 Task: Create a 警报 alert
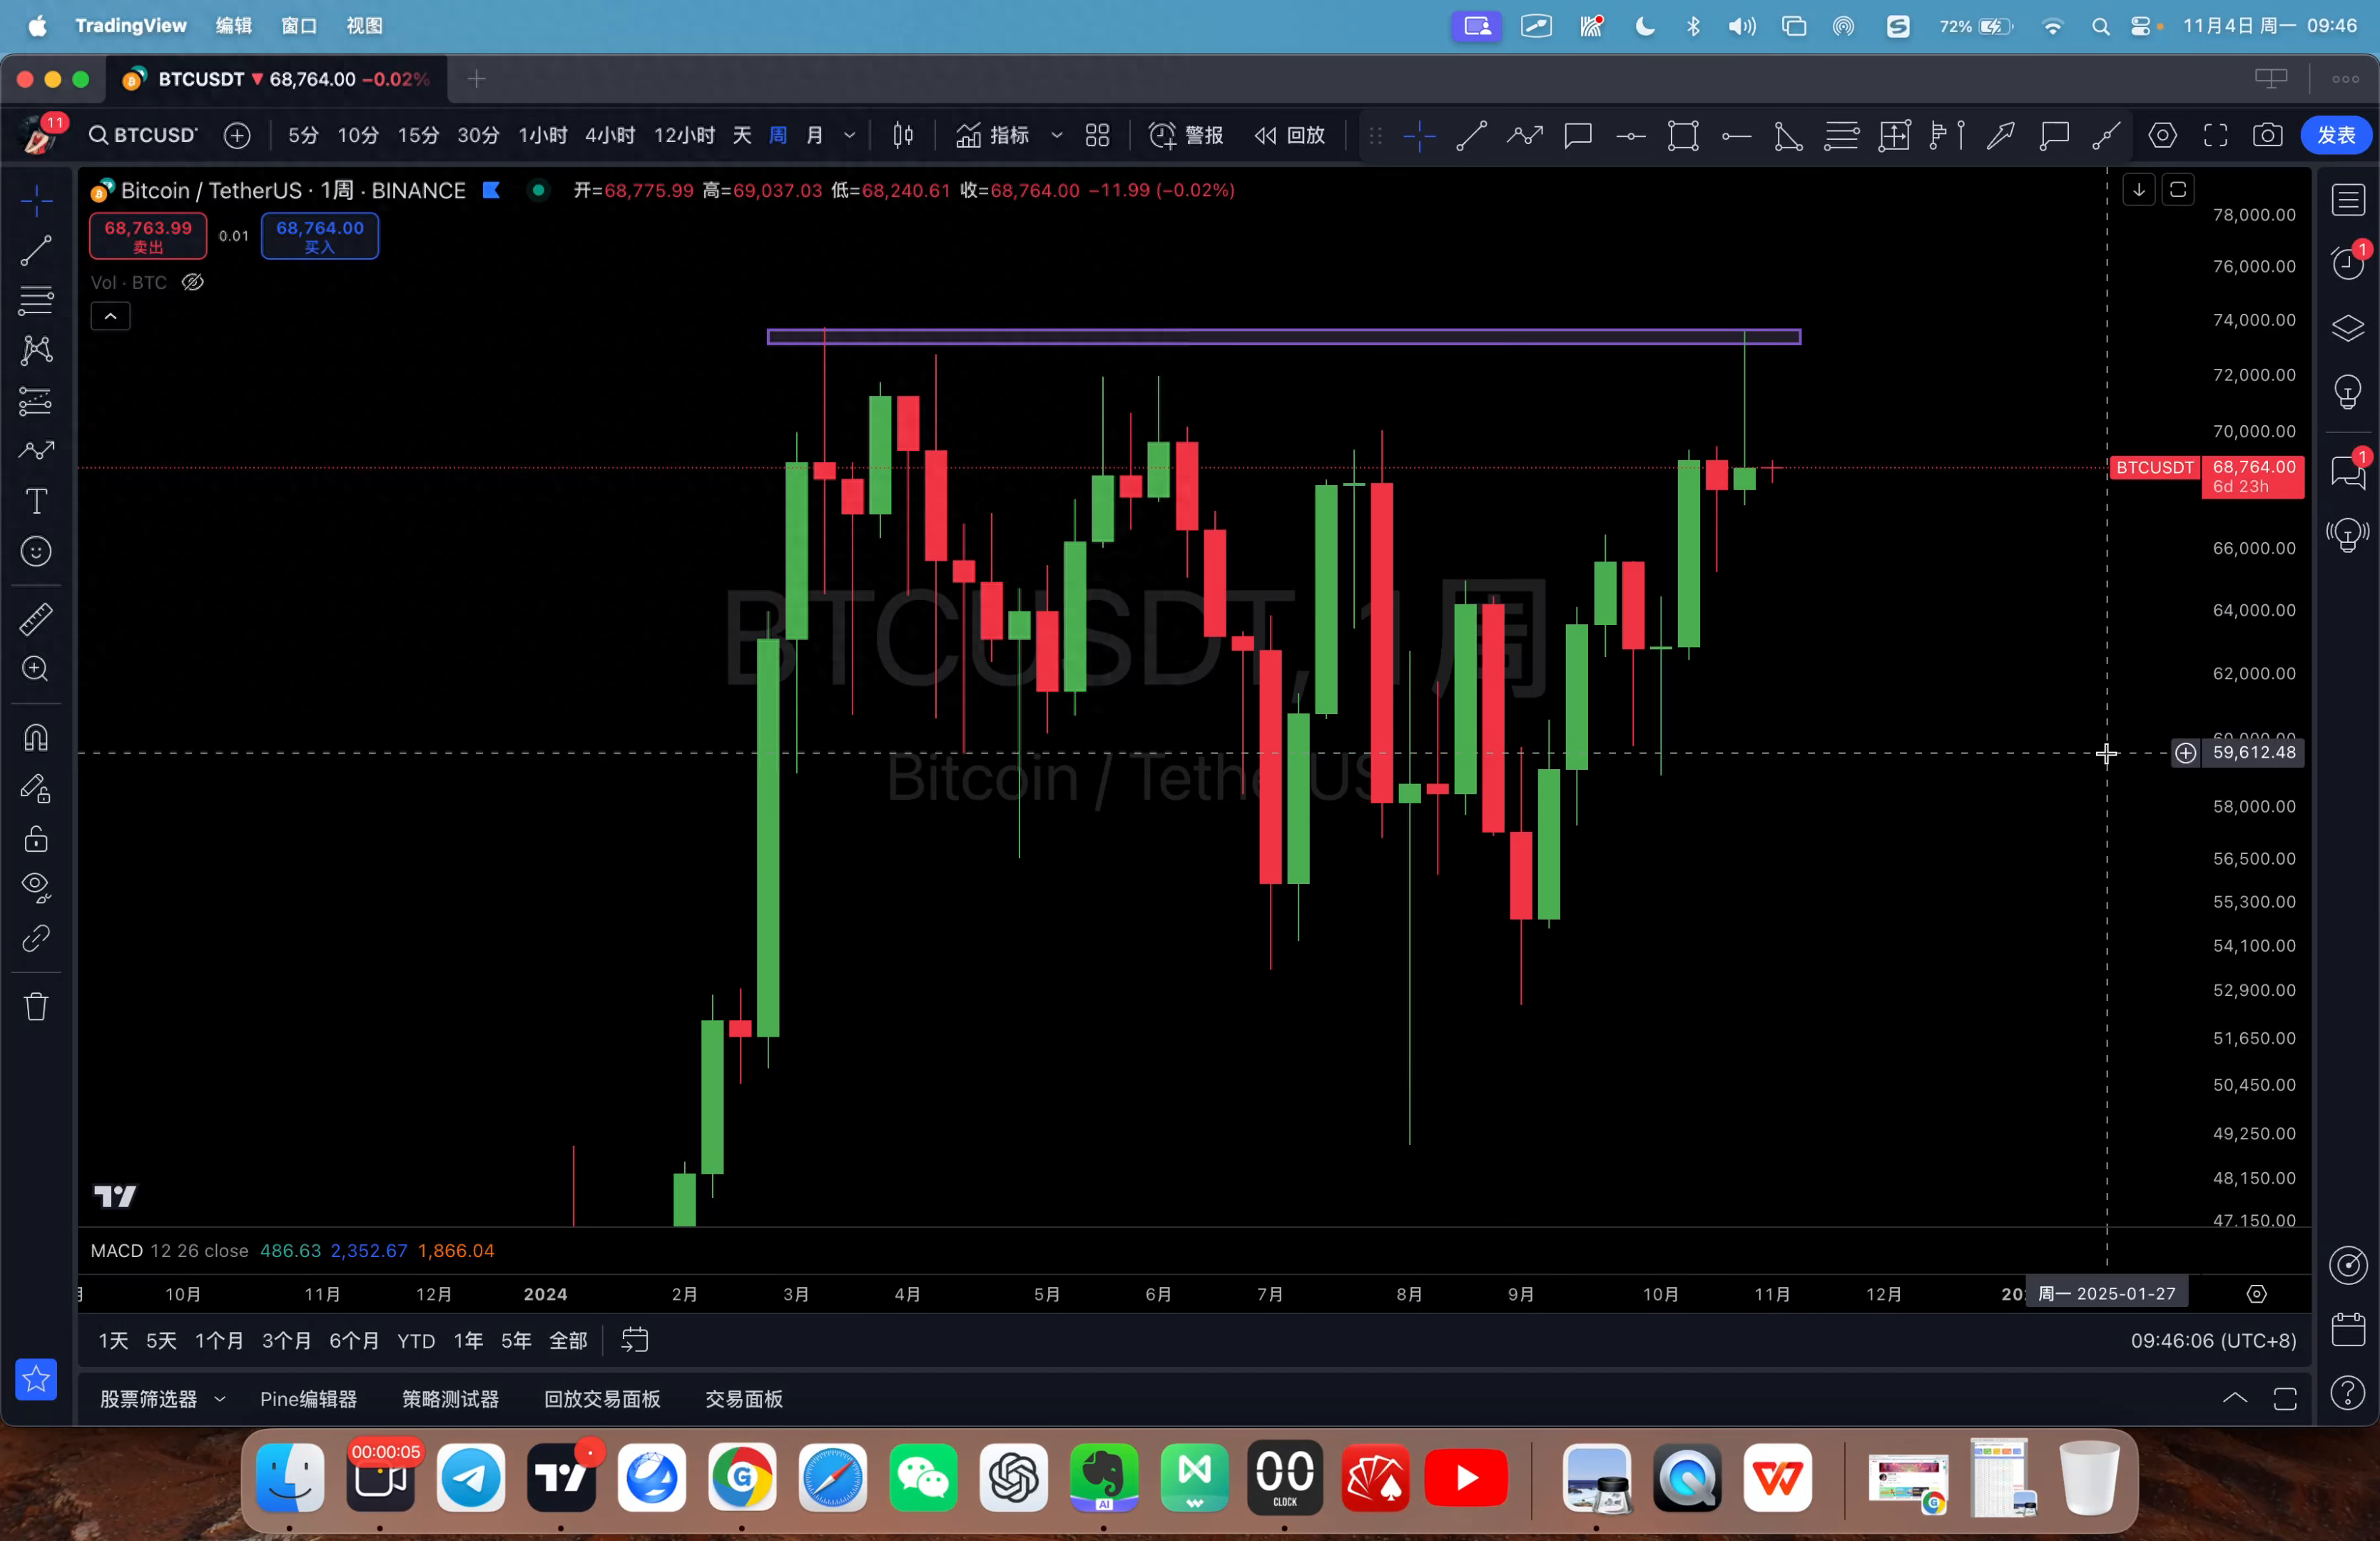click(1186, 135)
